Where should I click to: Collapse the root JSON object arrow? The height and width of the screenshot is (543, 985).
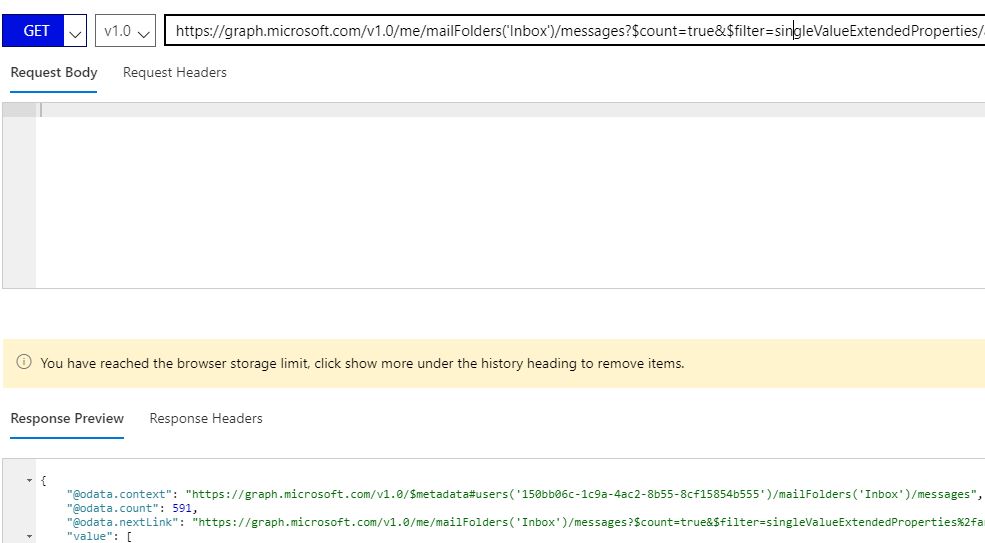tap(29, 481)
